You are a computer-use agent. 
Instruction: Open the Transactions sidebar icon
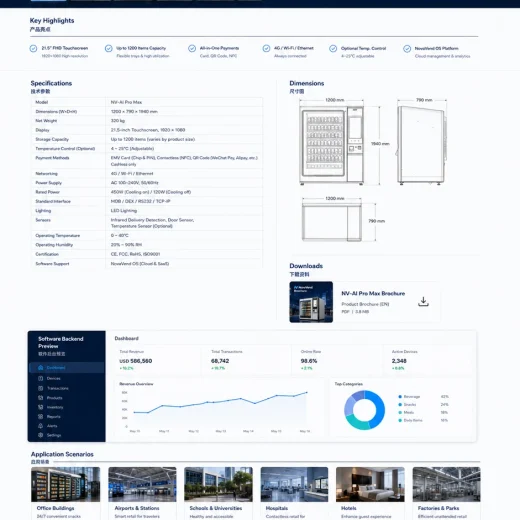click(x=41, y=388)
